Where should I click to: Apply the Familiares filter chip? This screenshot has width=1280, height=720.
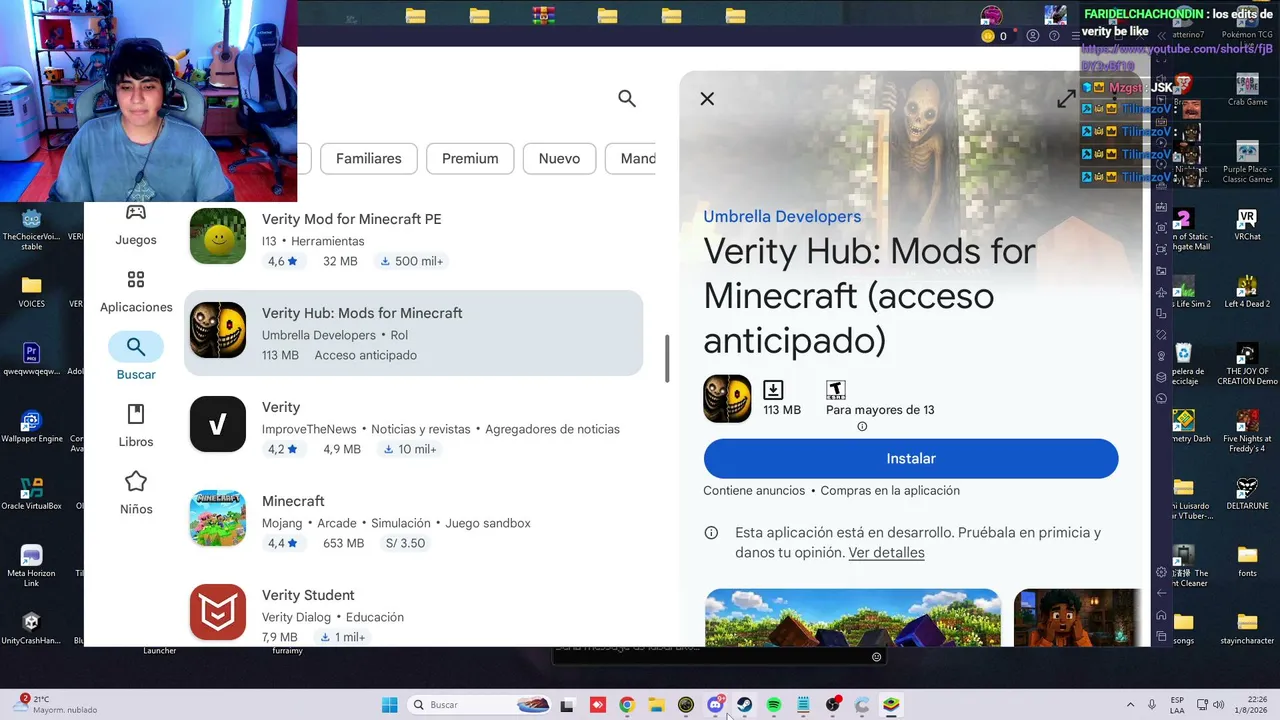point(369,159)
